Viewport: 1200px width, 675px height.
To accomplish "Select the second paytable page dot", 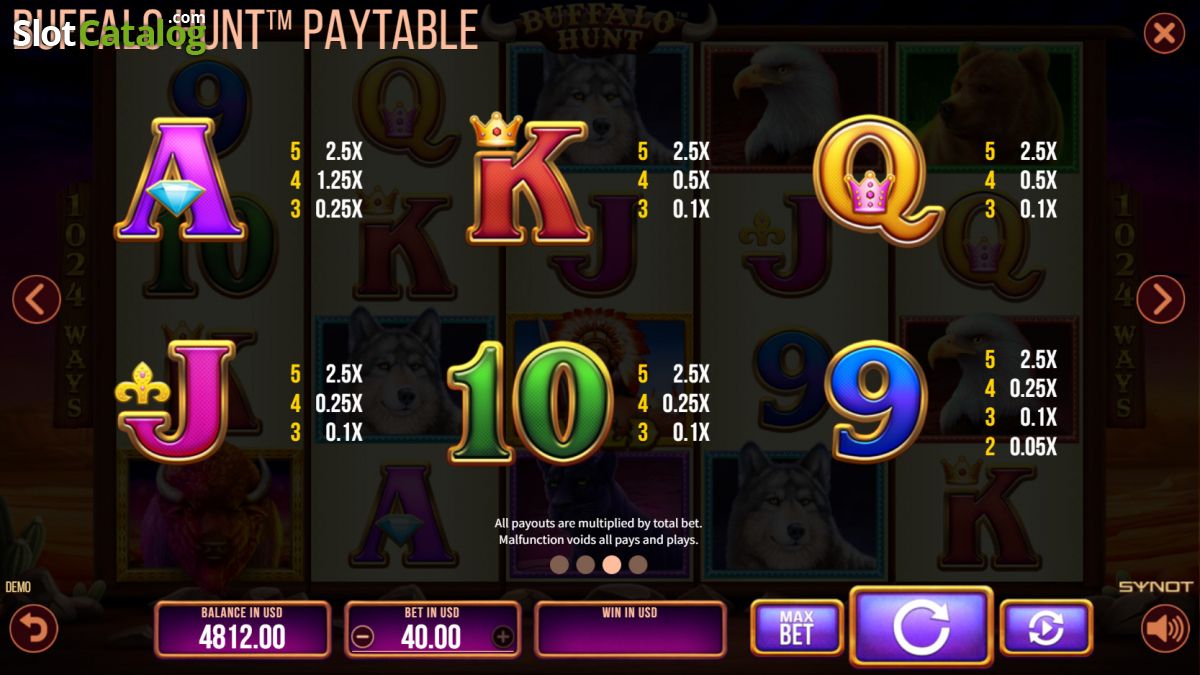I will click(586, 565).
